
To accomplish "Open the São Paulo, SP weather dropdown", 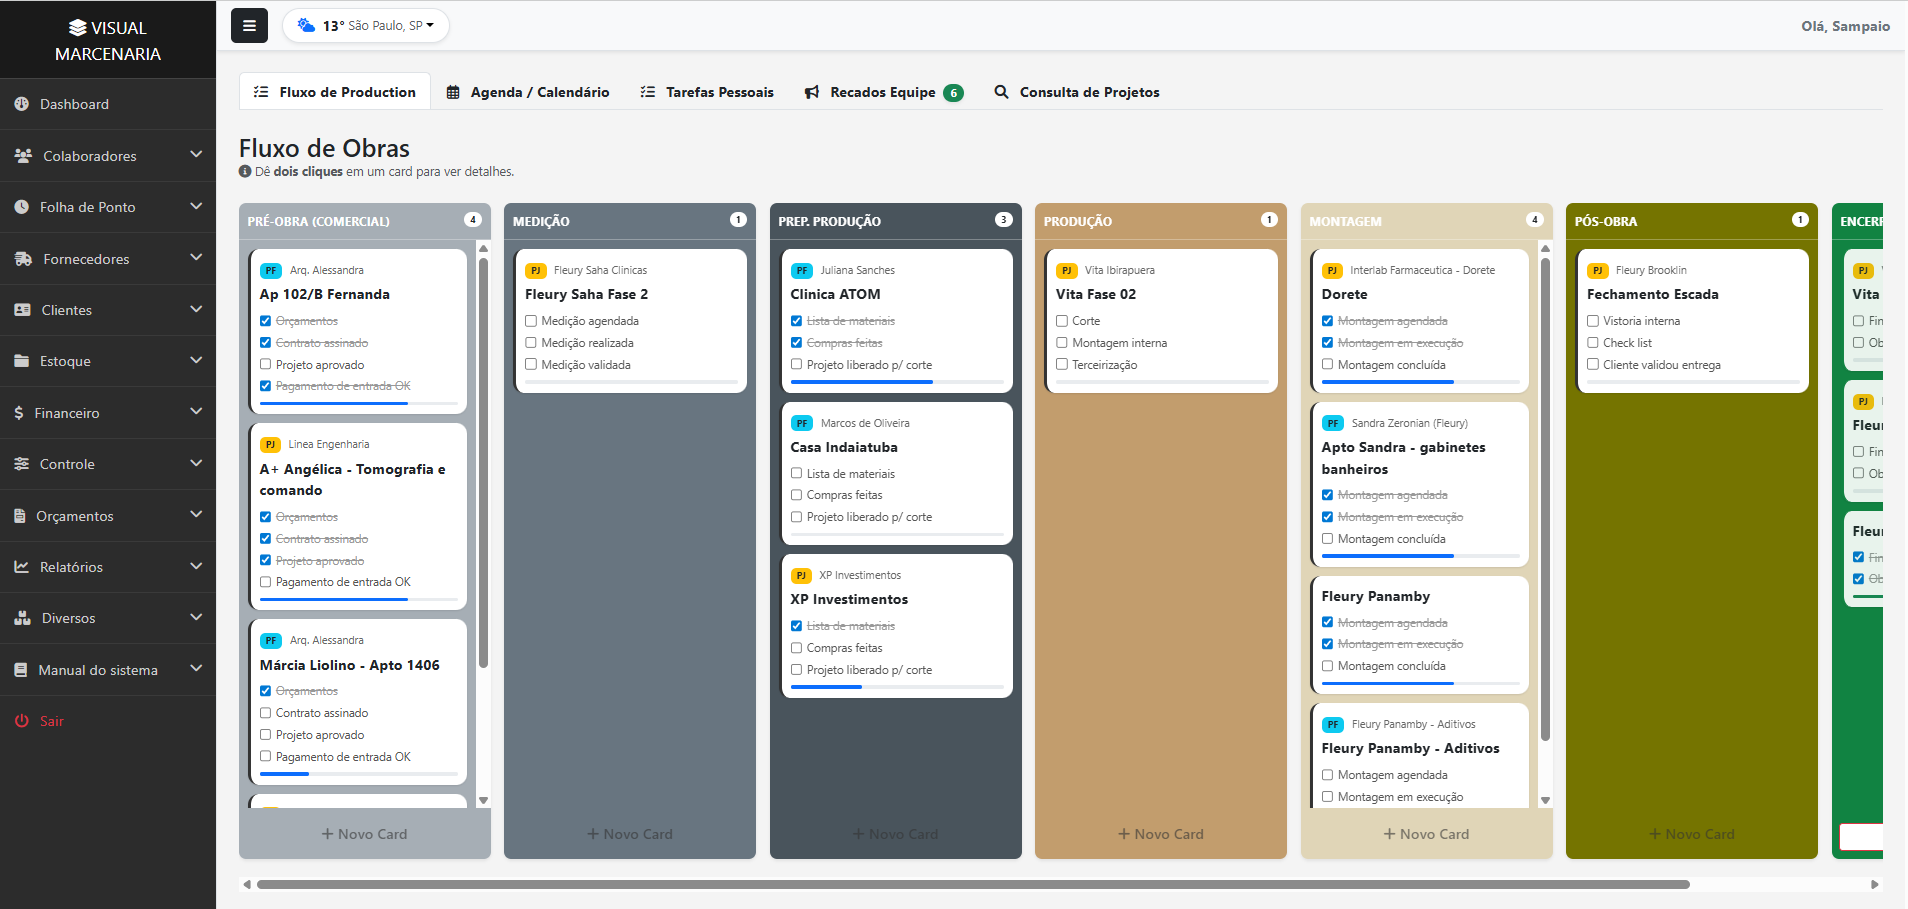I will click(366, 26).
